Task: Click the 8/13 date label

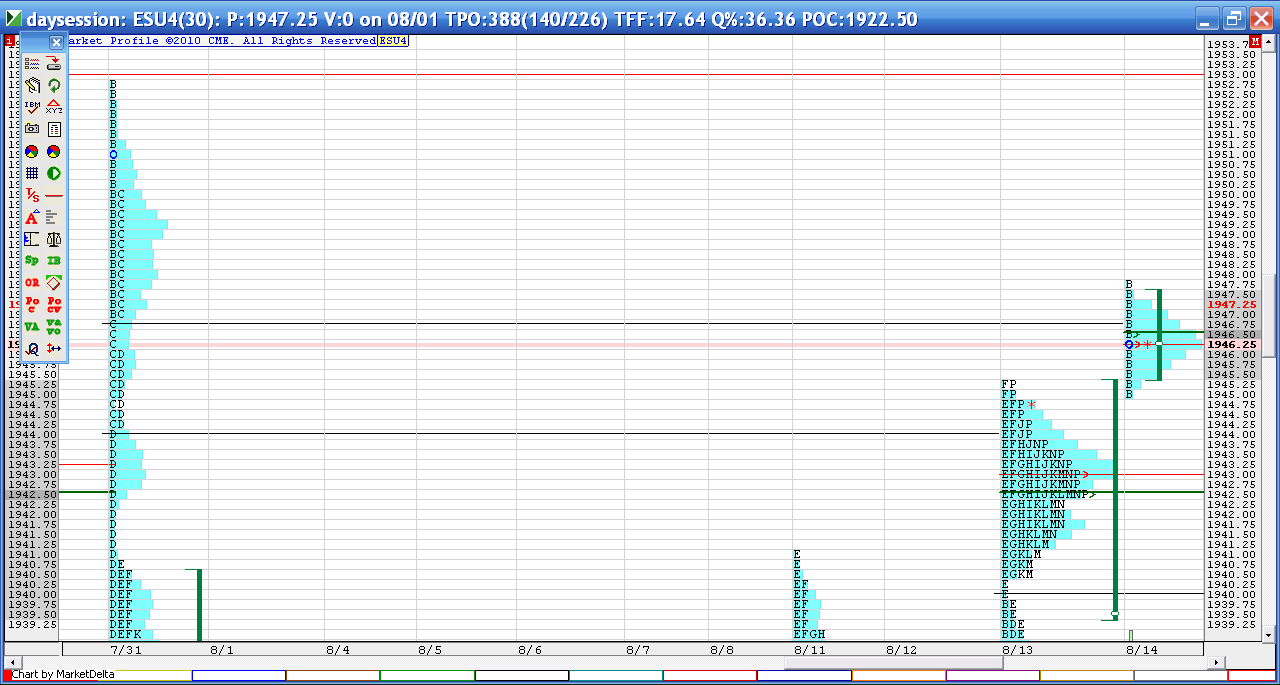Action: click(x=1016, y=649)
